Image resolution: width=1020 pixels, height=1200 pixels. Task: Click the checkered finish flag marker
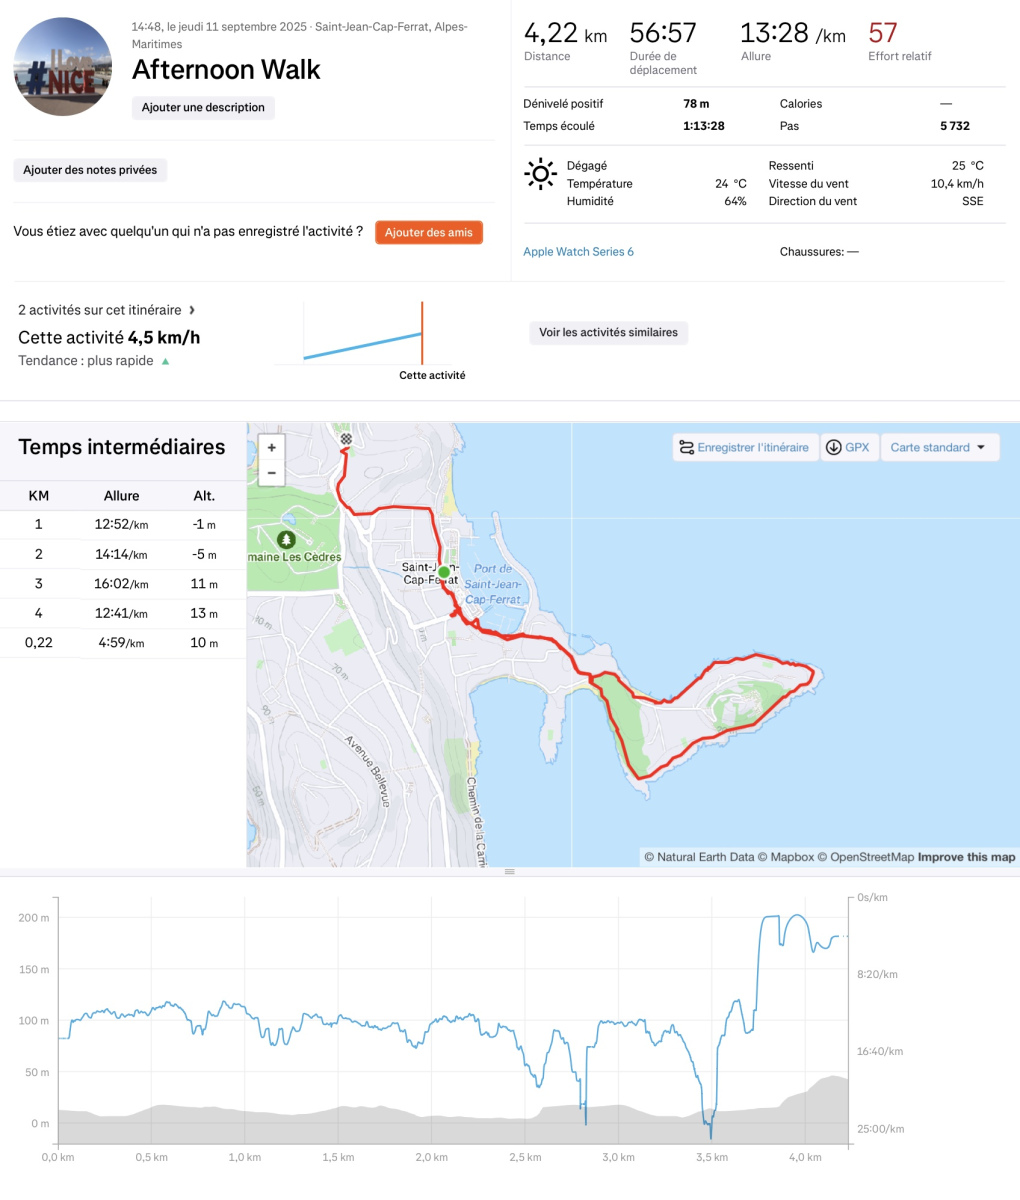(346, 439)
